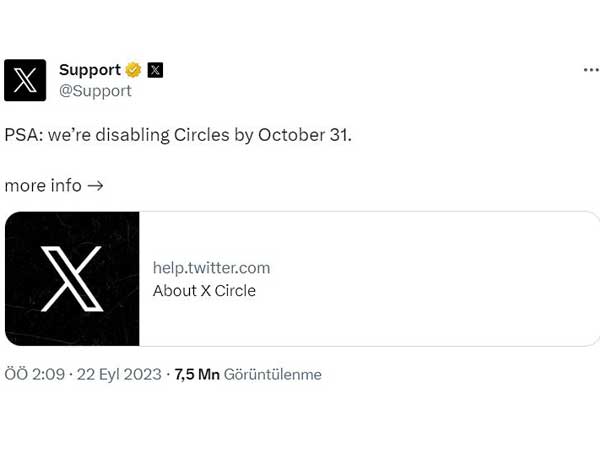Click the Support account's X logo avatar
This screenshot has width=600, height=450.
click(x=25, y=80)
